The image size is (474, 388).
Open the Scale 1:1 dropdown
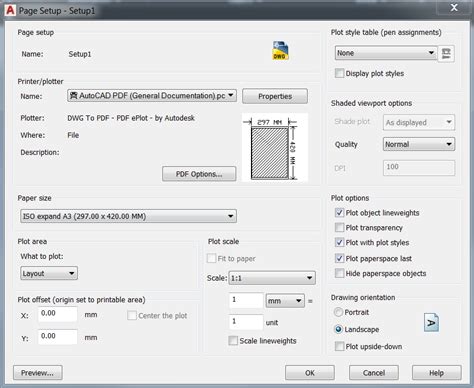272,278
